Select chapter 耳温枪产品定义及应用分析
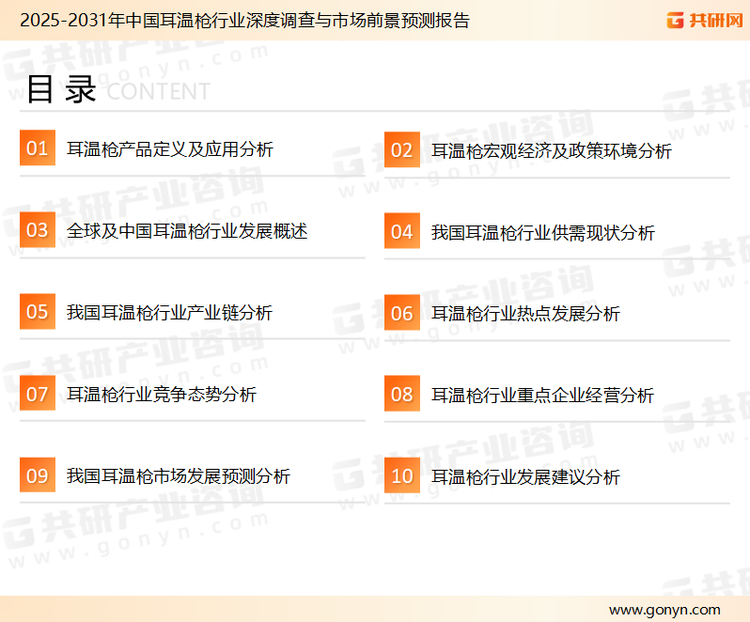Image resolution: width=750 pixels, height=622 pixels. 170,149
